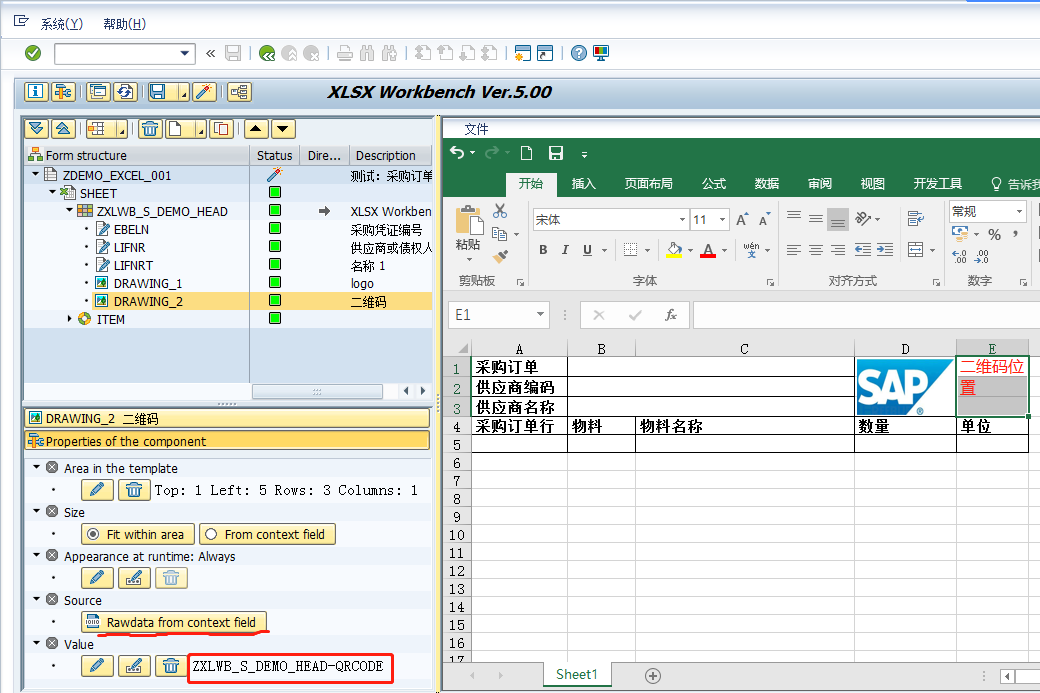Select the Sheet1 worksheet tab
Screen dimensions: 1040x693
(x=576, y=674)
